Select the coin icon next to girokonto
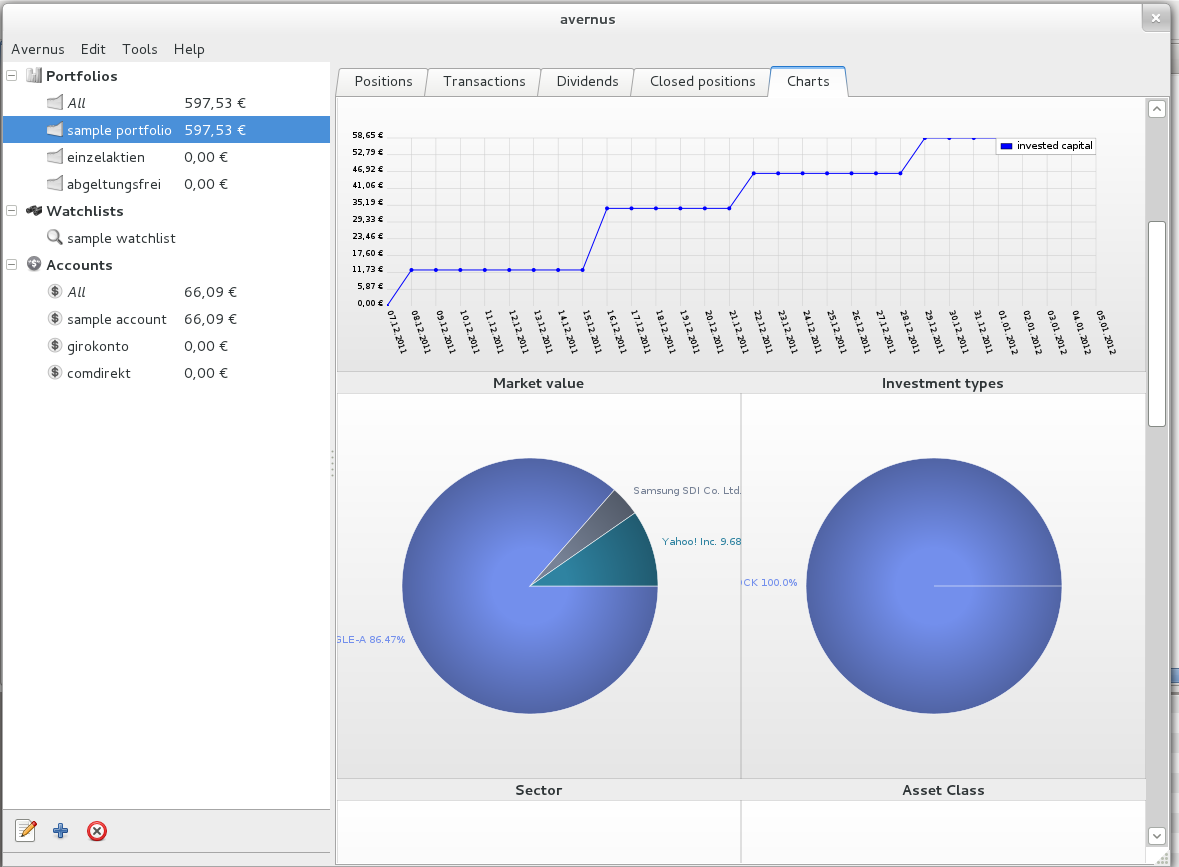This screenshot has height=867, width=1179. point(55,346)
